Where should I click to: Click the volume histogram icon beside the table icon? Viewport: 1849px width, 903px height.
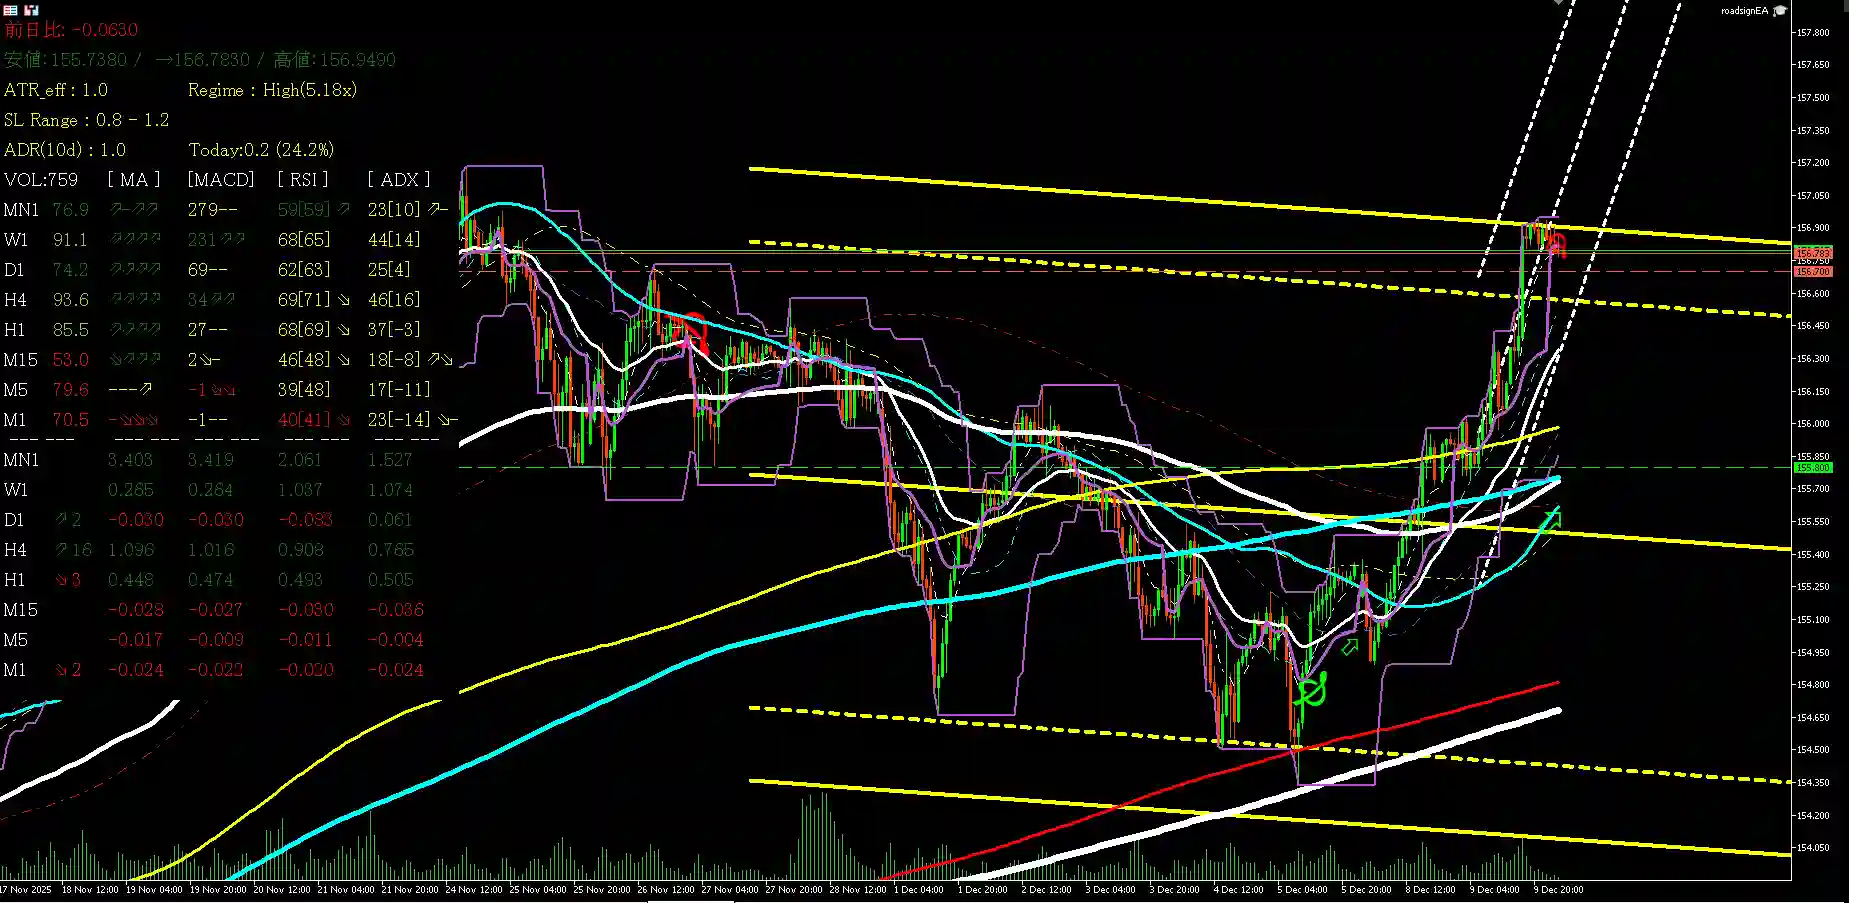pos(32,10)
